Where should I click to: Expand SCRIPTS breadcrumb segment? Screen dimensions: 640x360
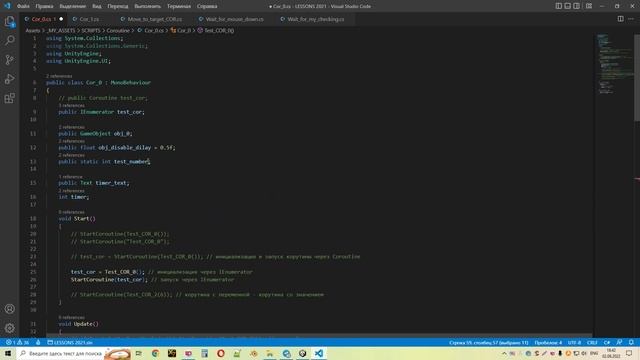coord(91,30)
